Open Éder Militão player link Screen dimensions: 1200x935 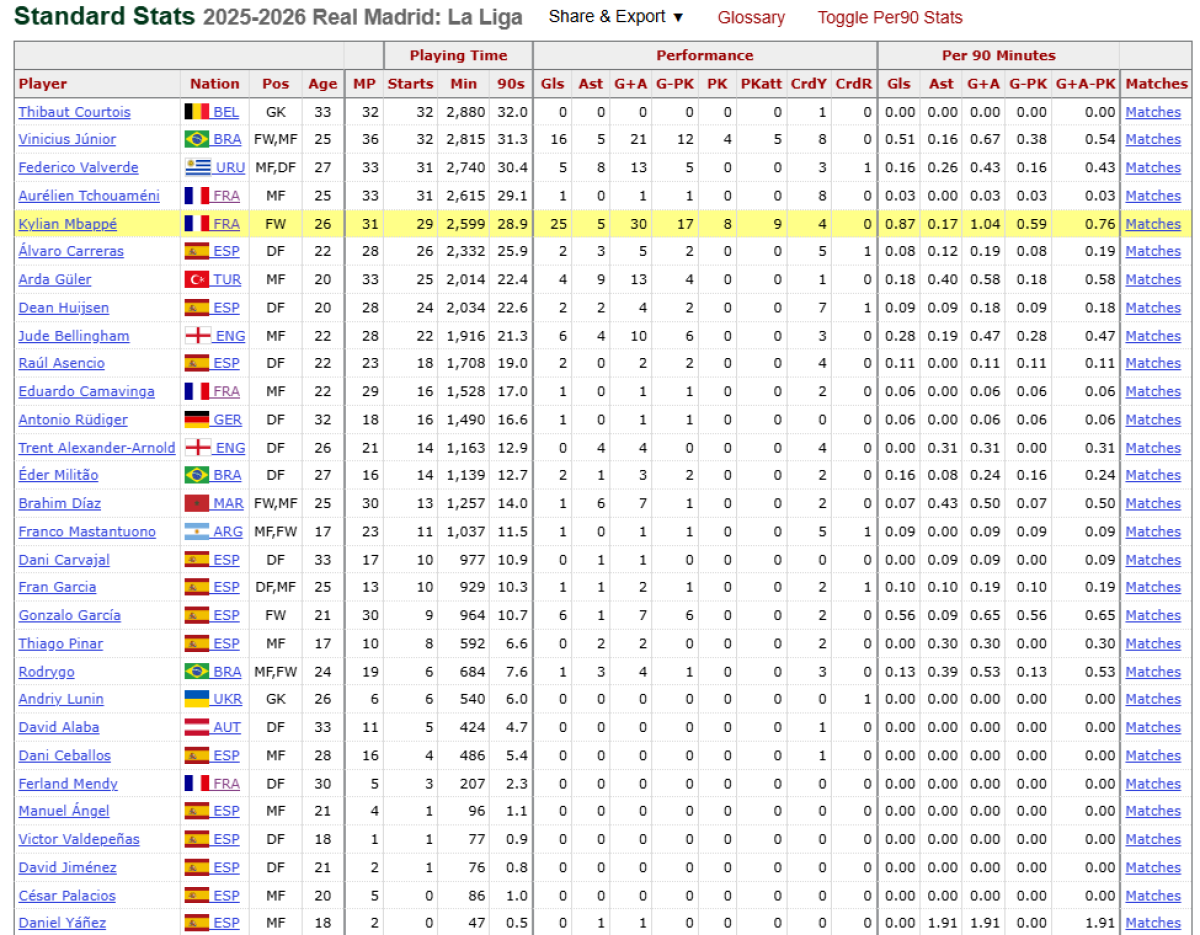tap(58, 475)
